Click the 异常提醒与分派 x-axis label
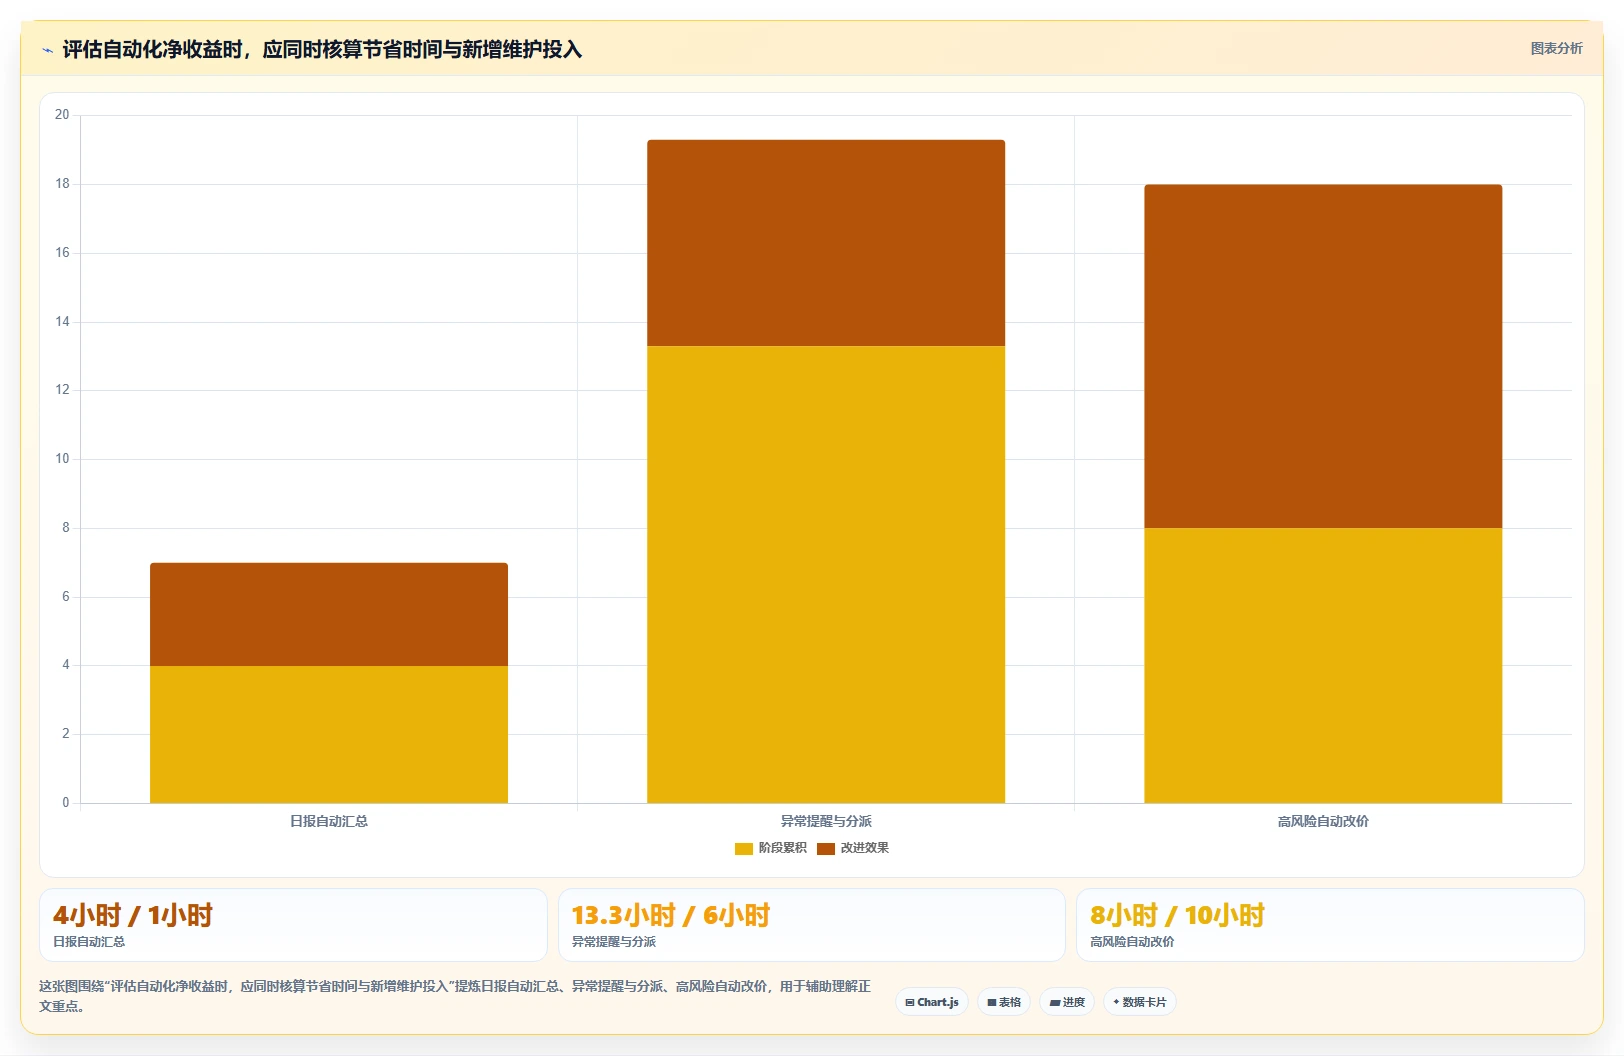 click(x=826, y=821)
